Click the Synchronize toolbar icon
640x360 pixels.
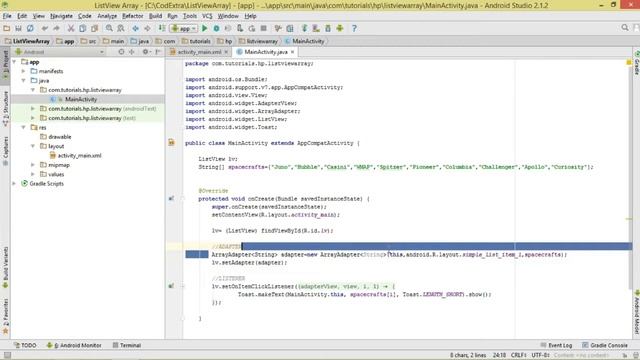click(30, 28)
